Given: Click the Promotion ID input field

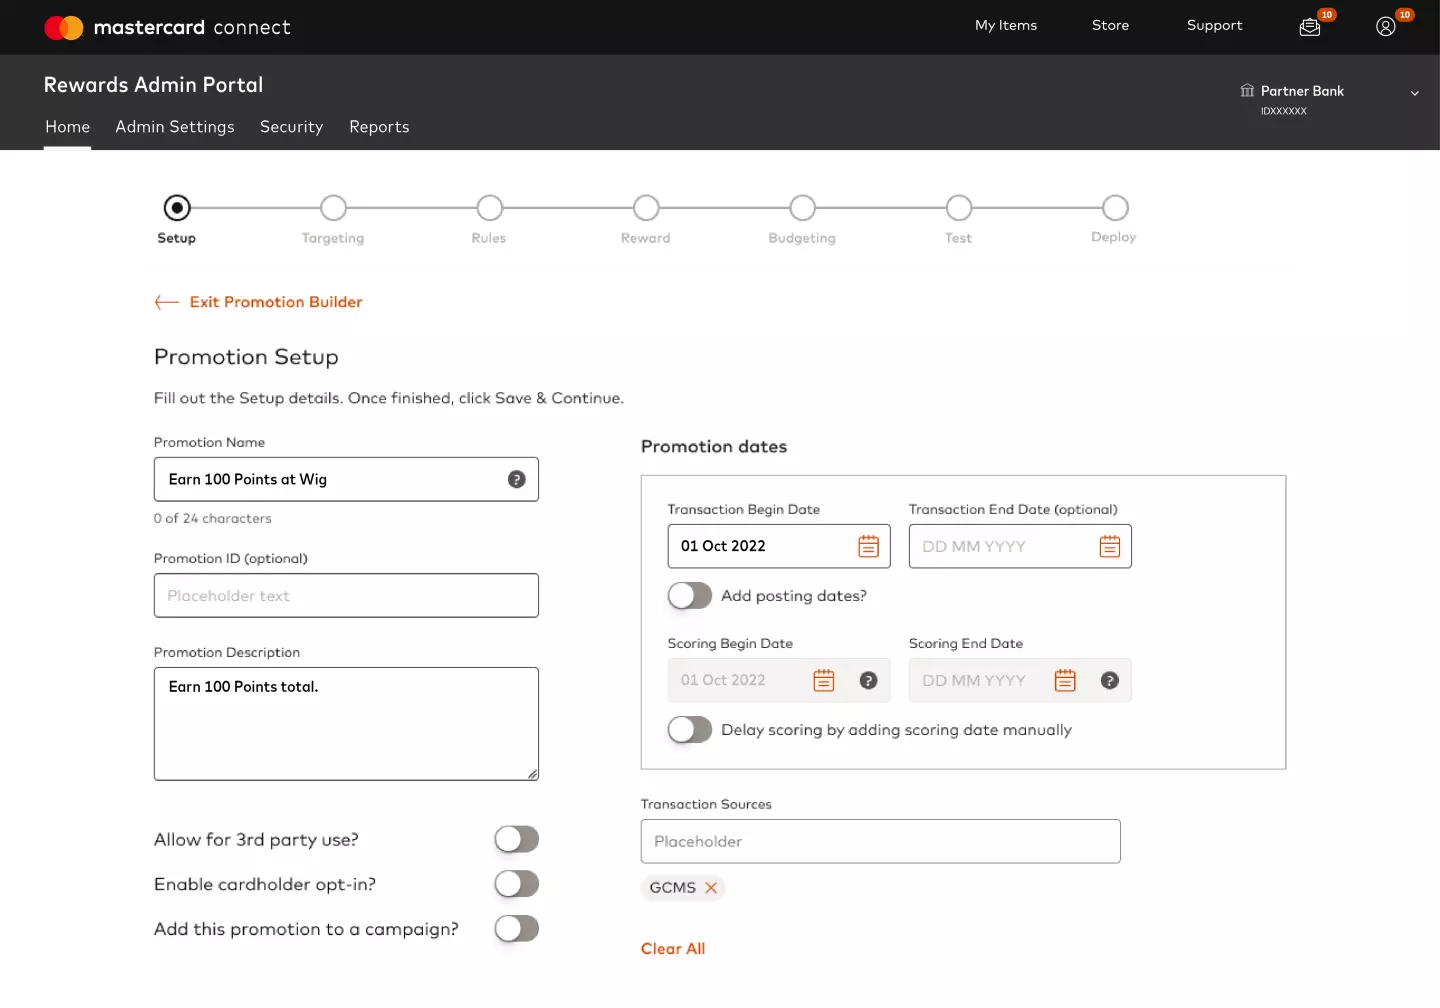Looking at the screenshot, I should (346, 595).
